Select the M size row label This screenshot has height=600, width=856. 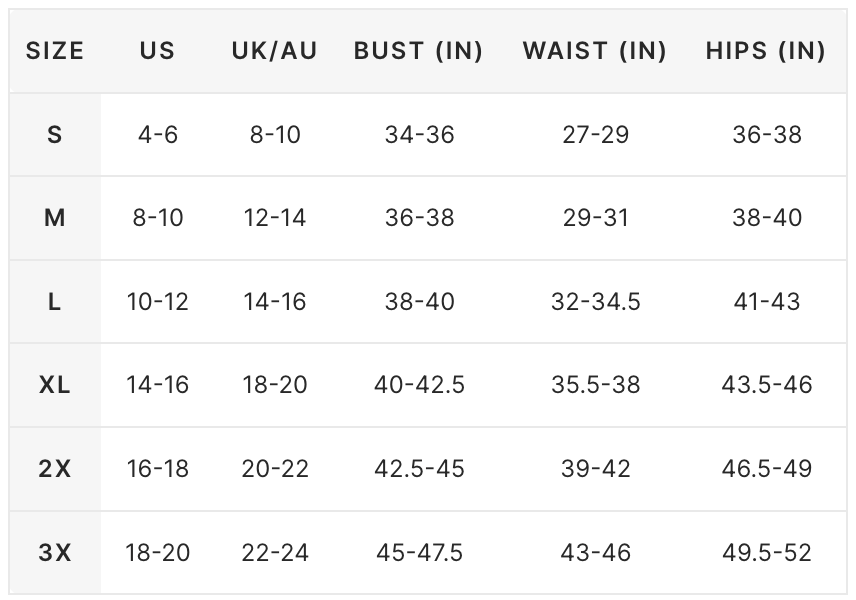pos(55,218)
